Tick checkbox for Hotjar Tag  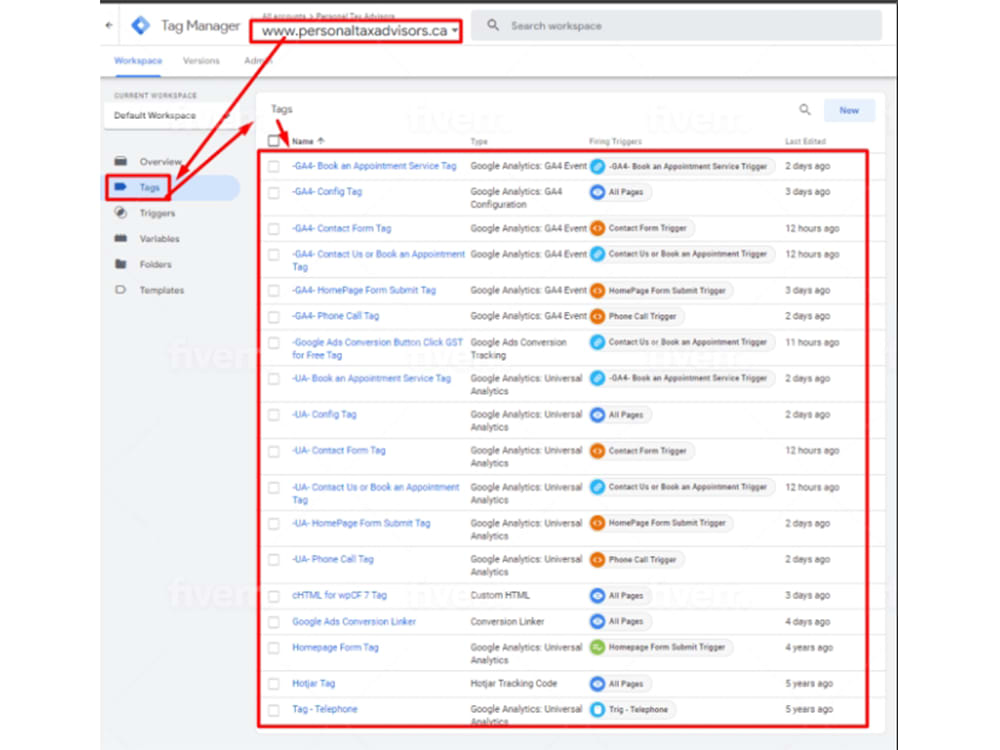coord(274,684)
